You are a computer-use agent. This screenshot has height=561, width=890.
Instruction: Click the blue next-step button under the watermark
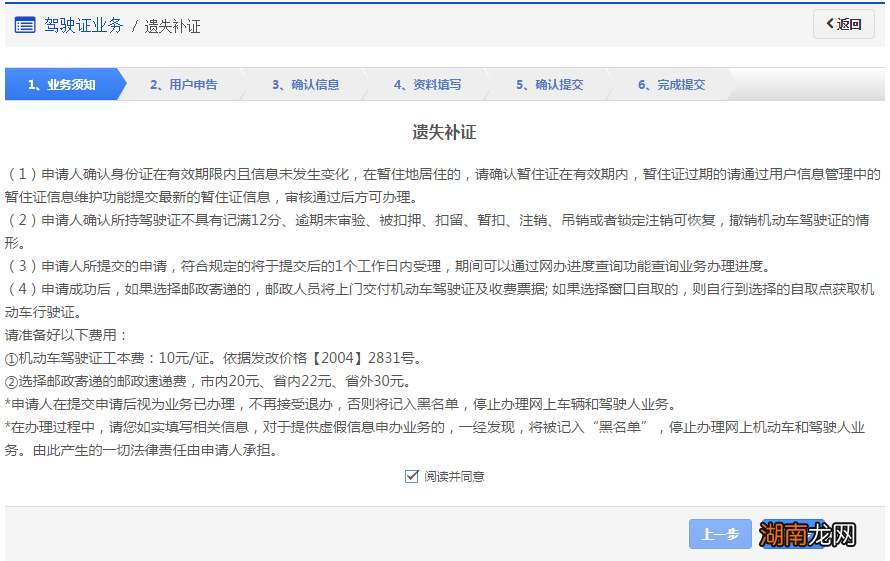(792, 534)
